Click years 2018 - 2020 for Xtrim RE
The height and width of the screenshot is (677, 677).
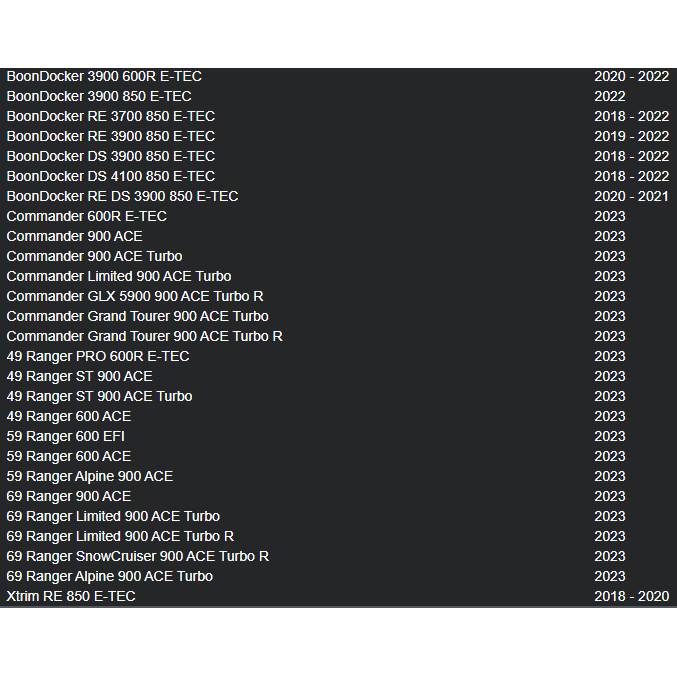tap(632, 596)
